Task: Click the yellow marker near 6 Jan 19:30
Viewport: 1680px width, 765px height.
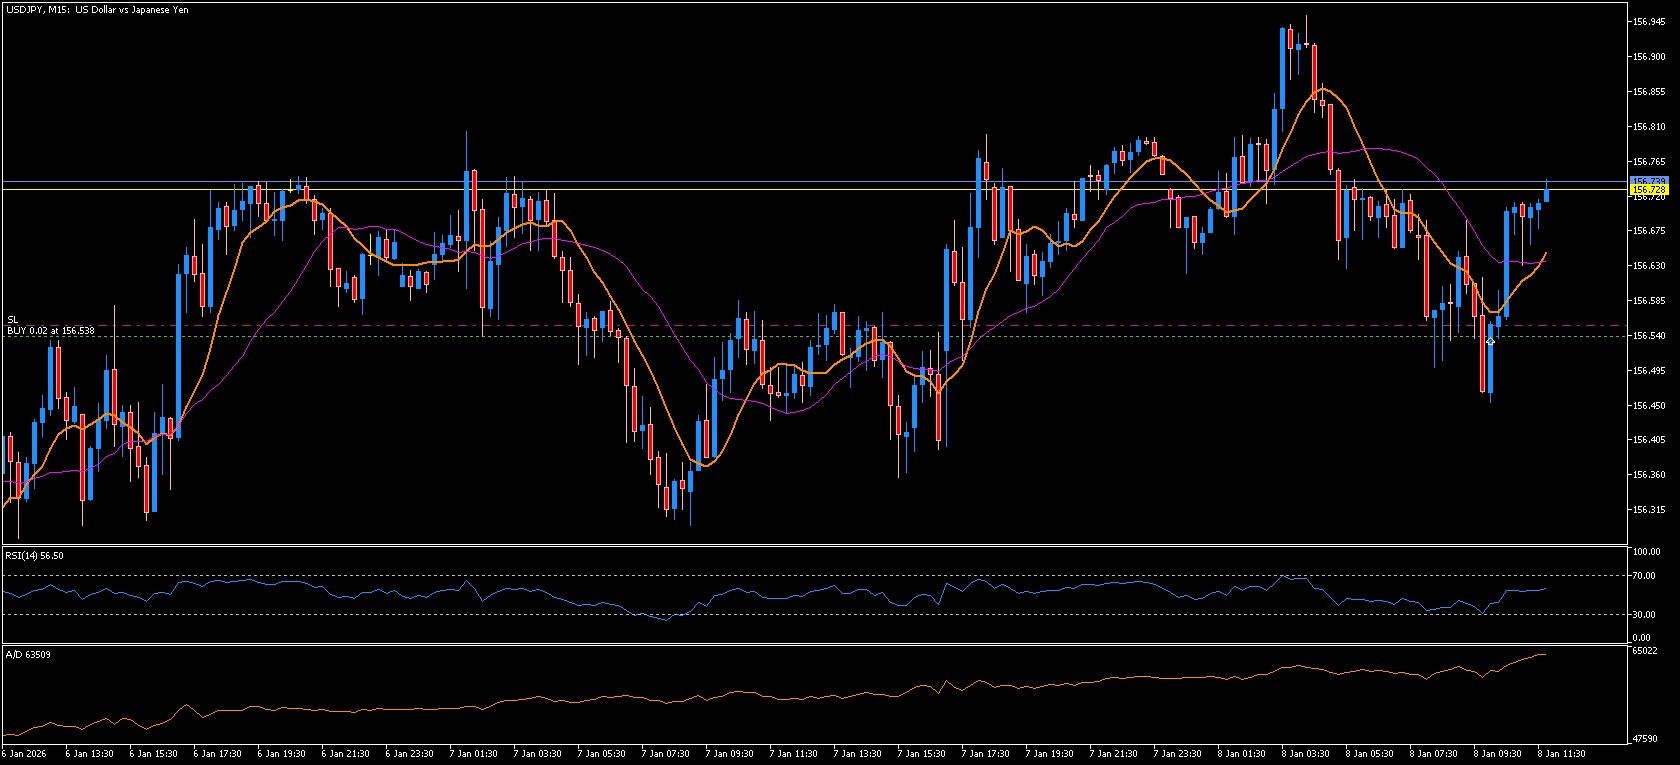Action: pos(290,186)
